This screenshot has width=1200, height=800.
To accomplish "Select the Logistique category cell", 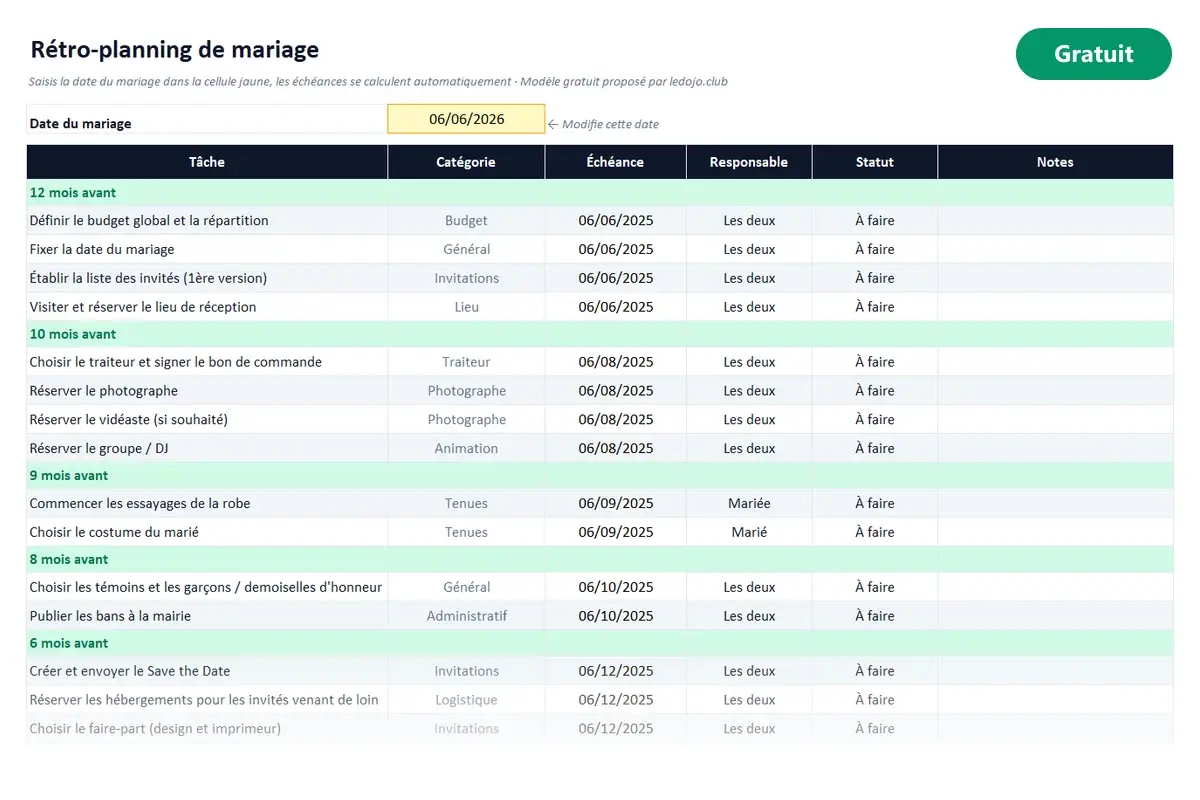I will [466, 700].
